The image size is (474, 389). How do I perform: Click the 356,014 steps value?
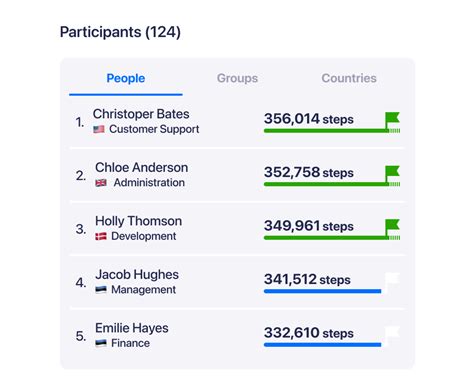[309, 119]
